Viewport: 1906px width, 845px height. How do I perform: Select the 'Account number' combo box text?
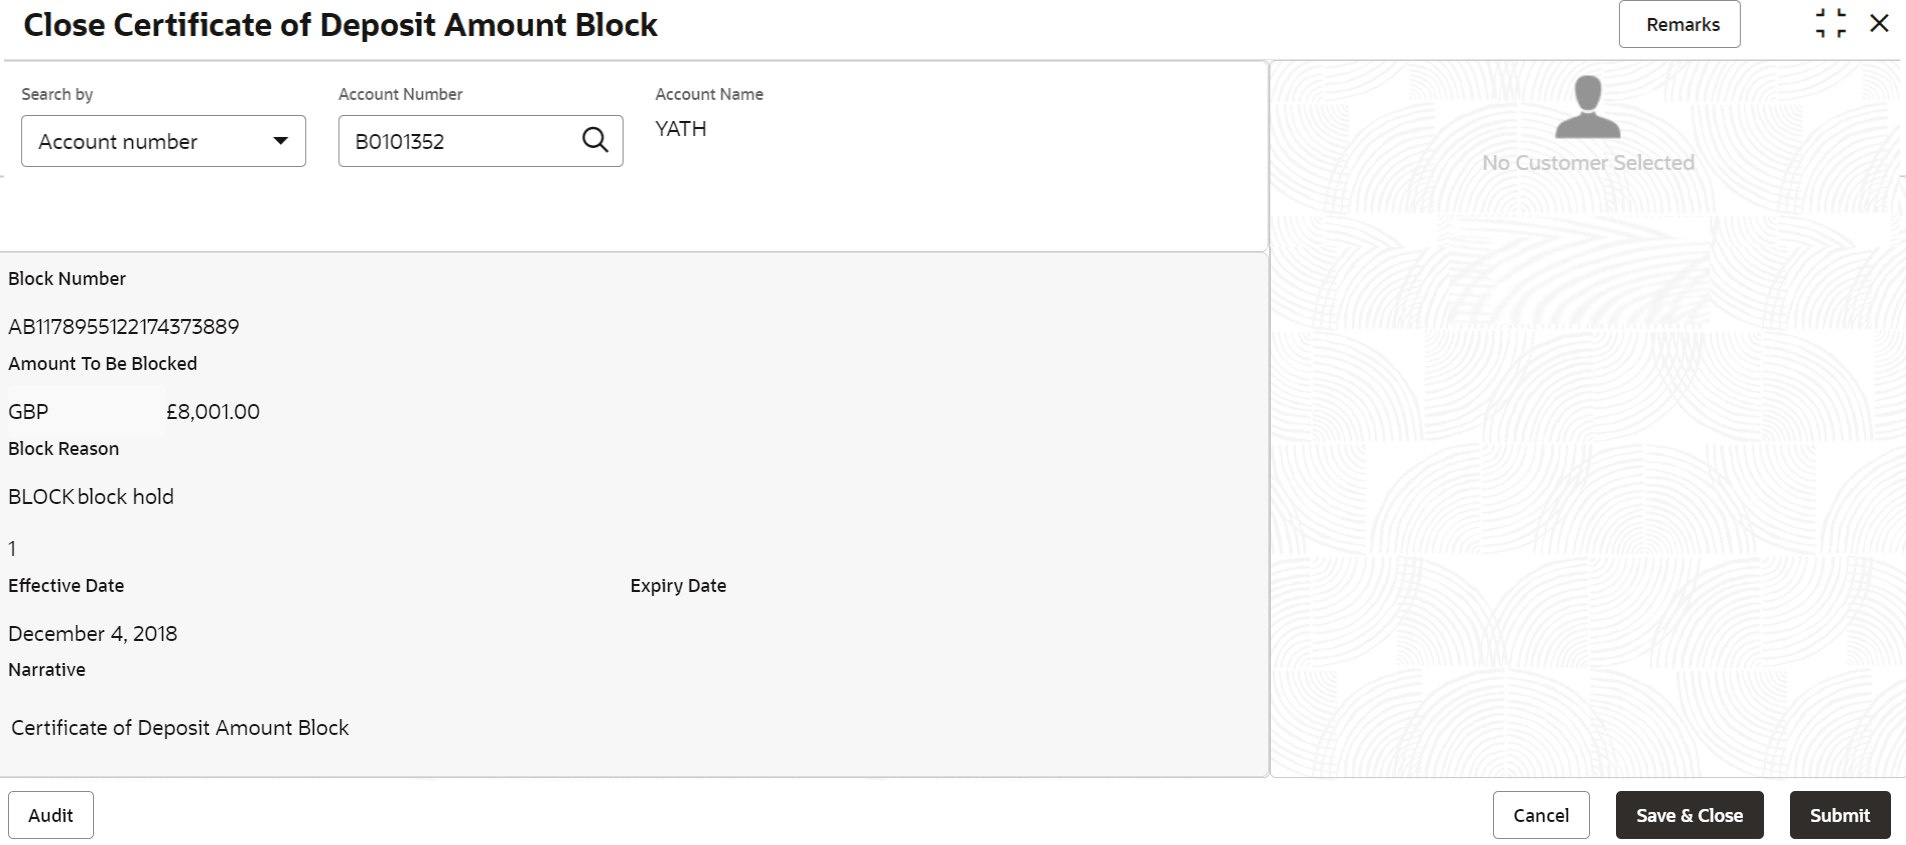tap(118, 142)
